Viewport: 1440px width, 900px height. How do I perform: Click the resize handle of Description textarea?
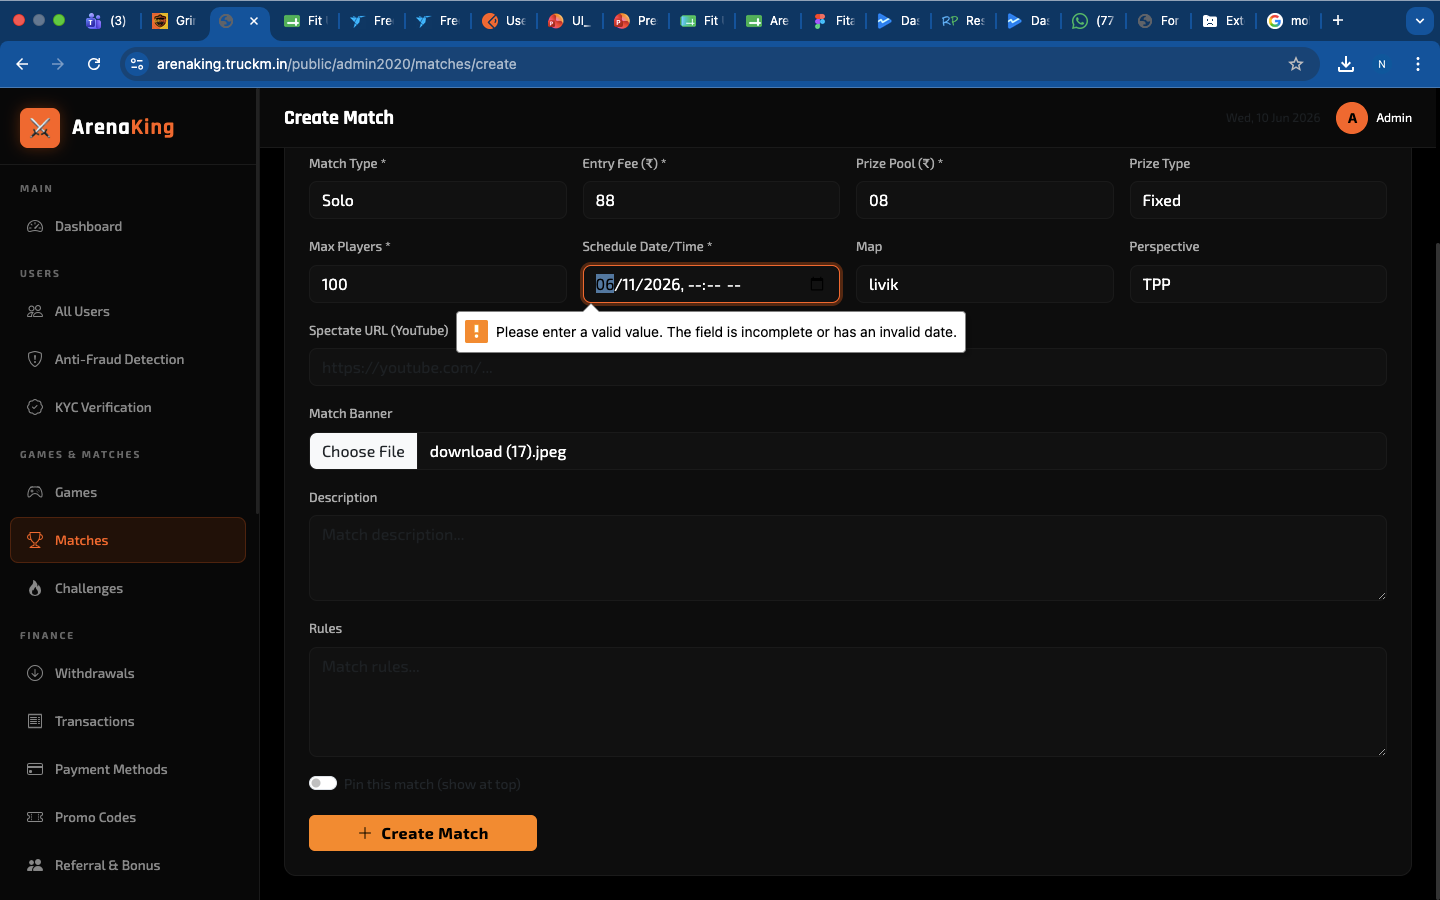(1381, 595)
